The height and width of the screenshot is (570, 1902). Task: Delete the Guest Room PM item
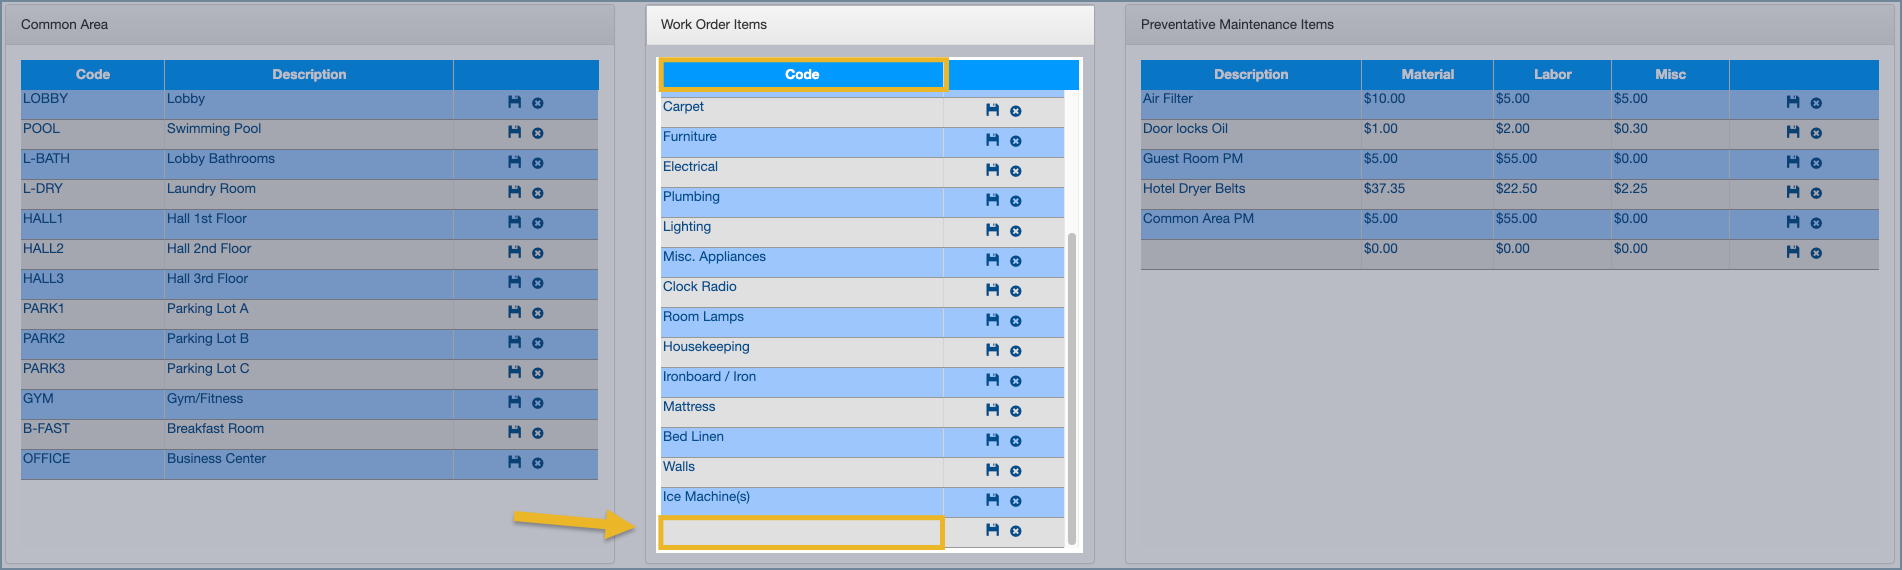pos(1816,163)
